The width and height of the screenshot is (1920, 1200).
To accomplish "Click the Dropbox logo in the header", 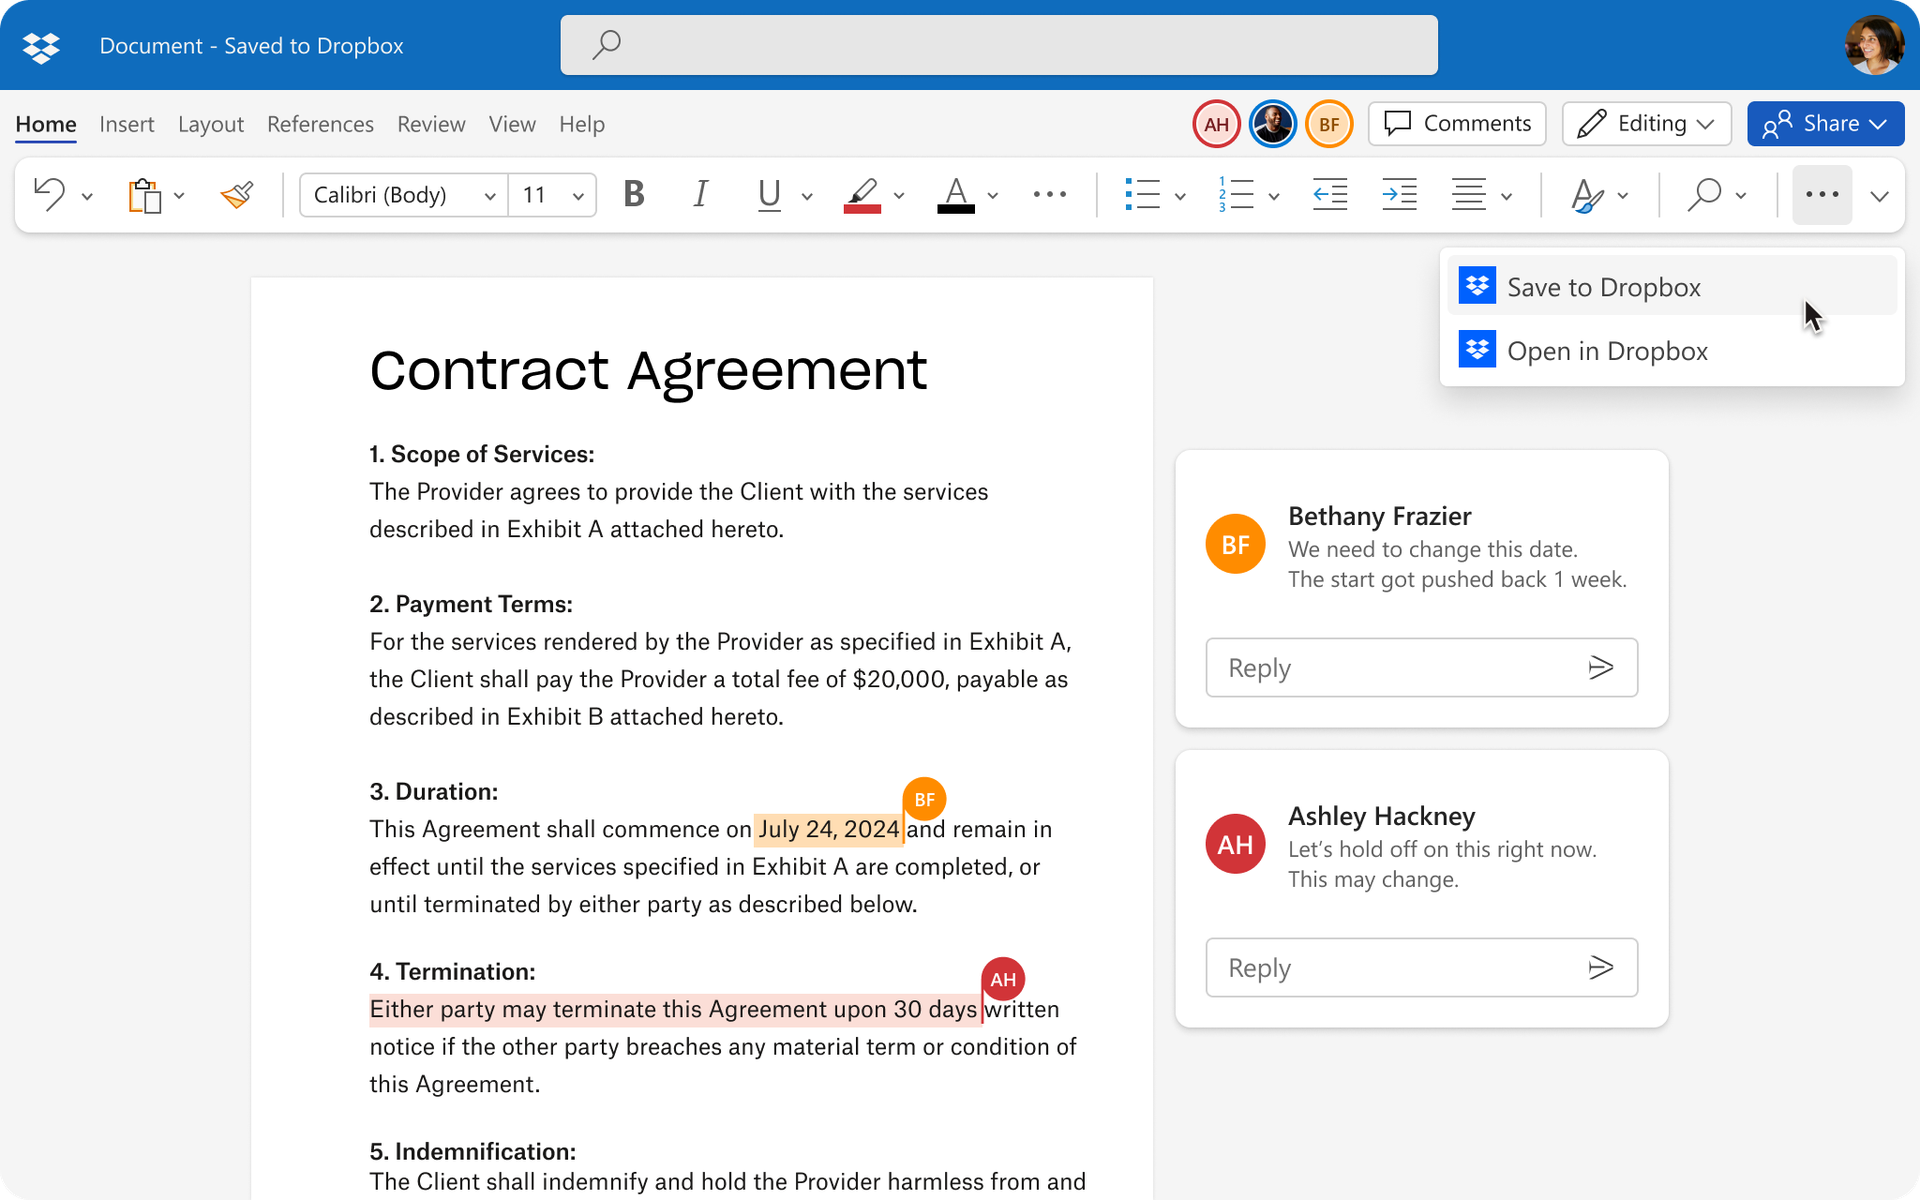I will point(40,45).
